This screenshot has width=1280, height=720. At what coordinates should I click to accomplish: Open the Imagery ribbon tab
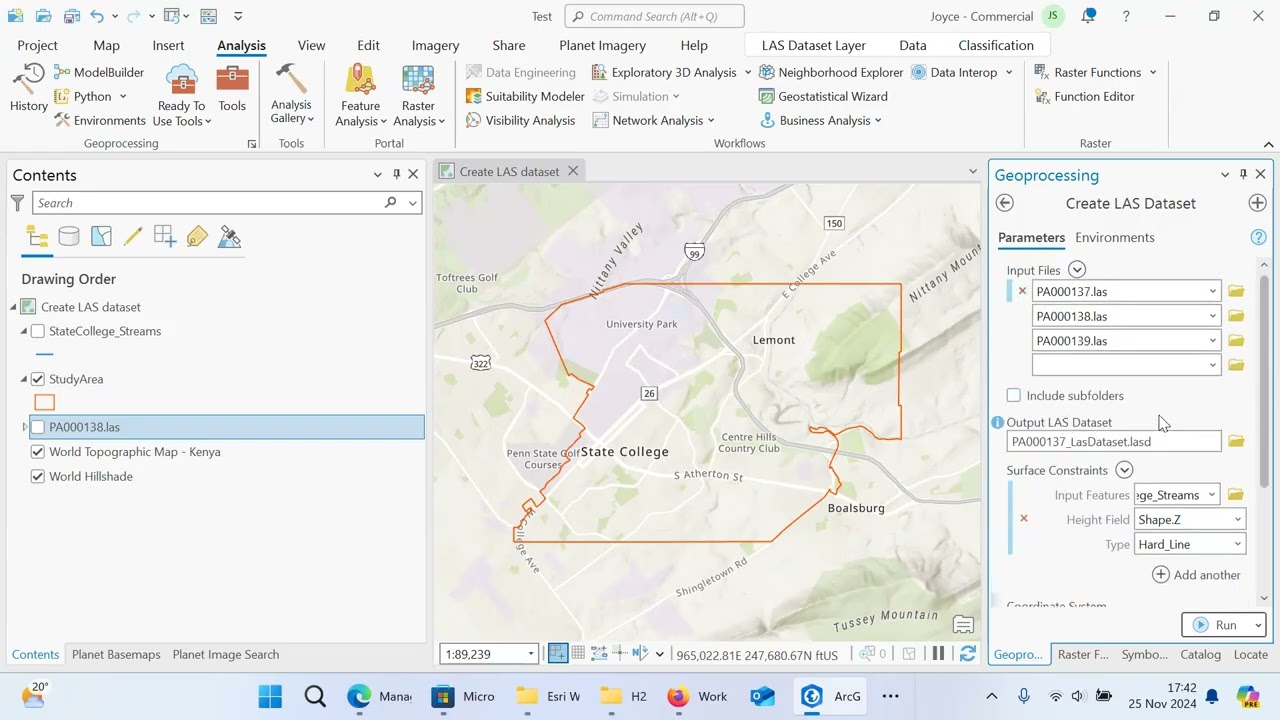point(435,45)
